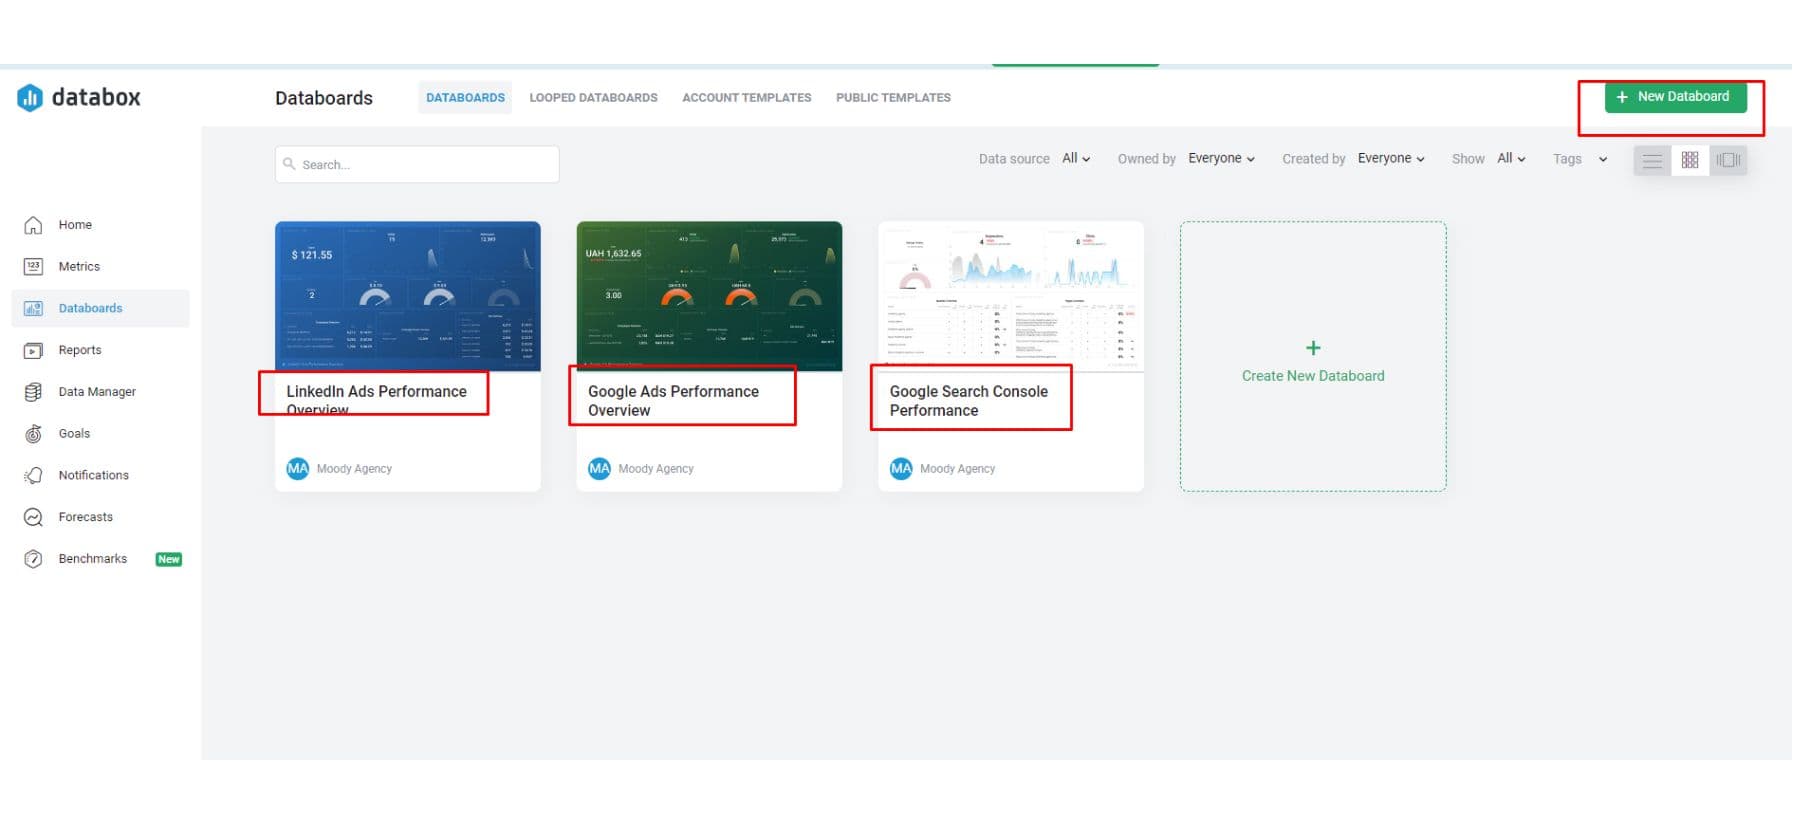Click the databox wordmark text
Image resolution: width=1796 pixels, height=824 pixels.
(x=96, y=97)
